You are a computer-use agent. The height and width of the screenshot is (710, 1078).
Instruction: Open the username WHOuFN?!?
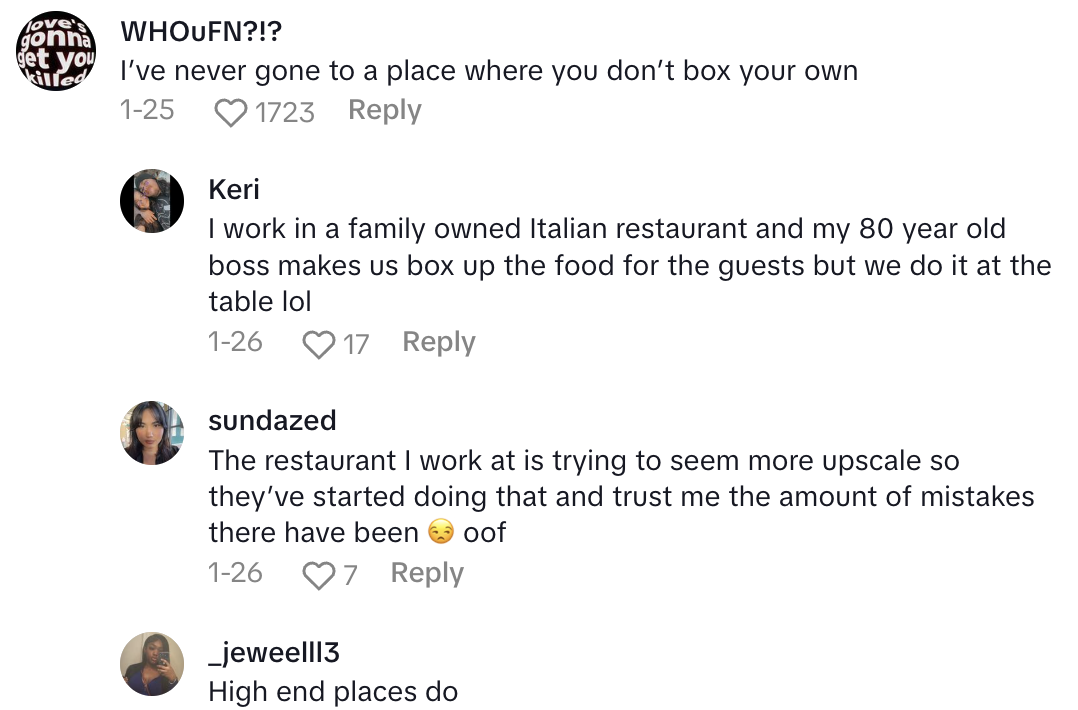pyautogui.click(x=200, y=31)
